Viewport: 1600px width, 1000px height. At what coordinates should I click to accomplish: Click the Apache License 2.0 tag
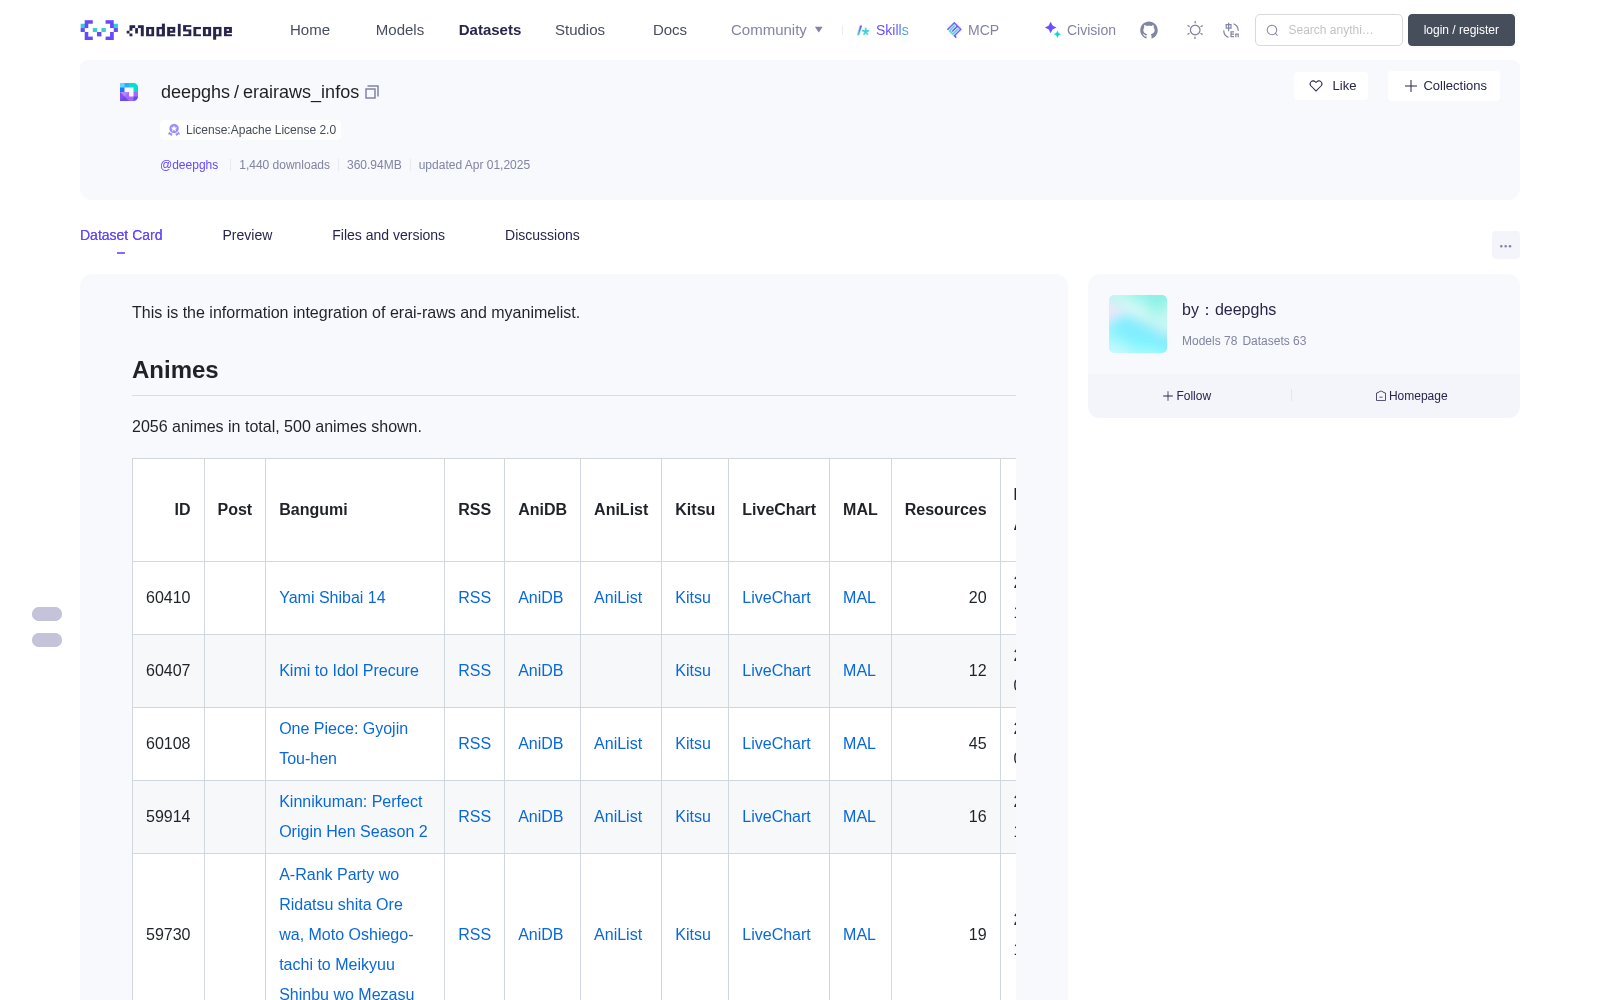(x=251, y=130)
